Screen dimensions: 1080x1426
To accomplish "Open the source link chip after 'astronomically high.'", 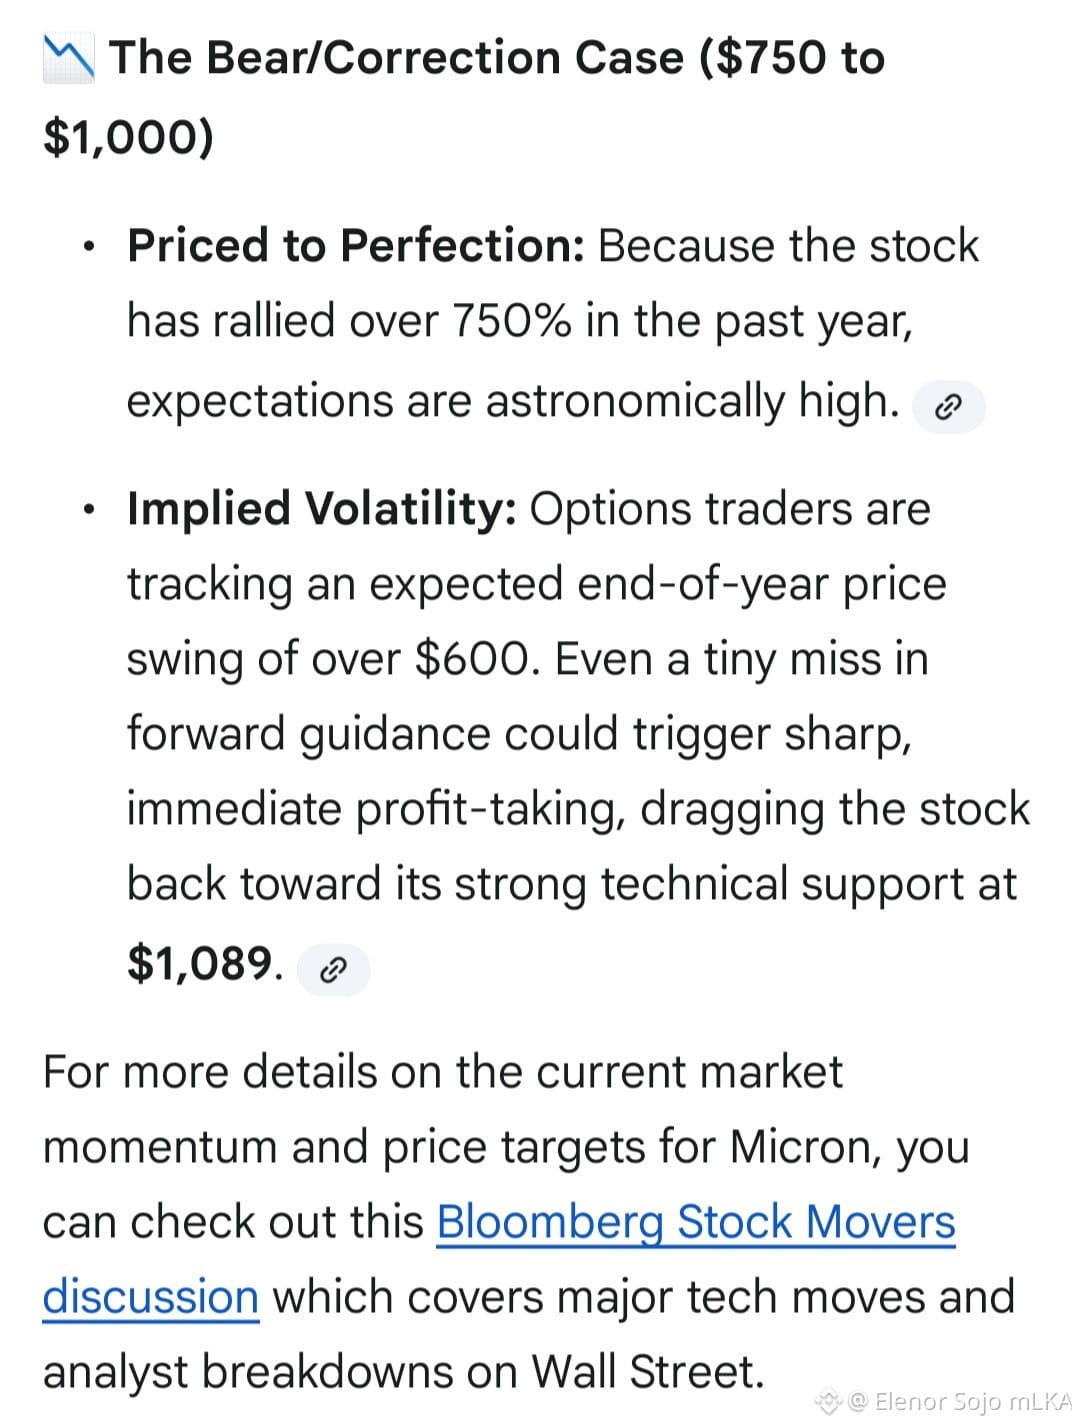I will pos(949,407).
